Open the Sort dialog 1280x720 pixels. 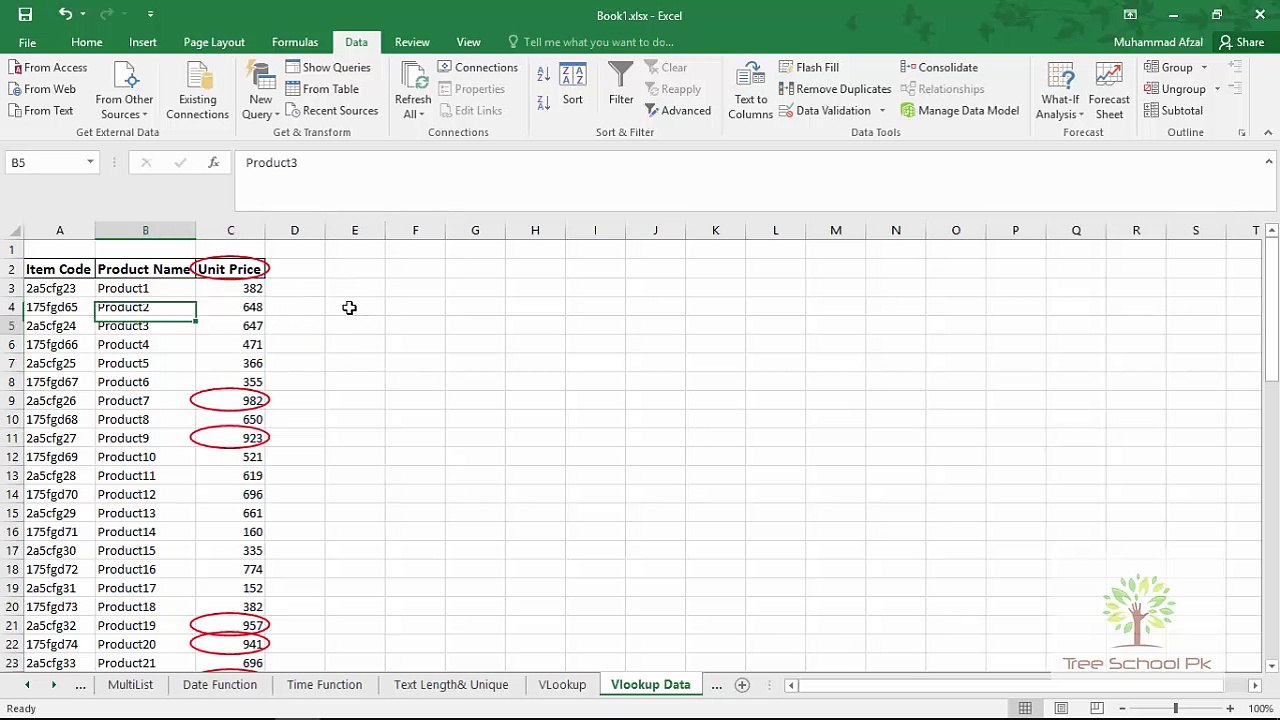point(572,84)
